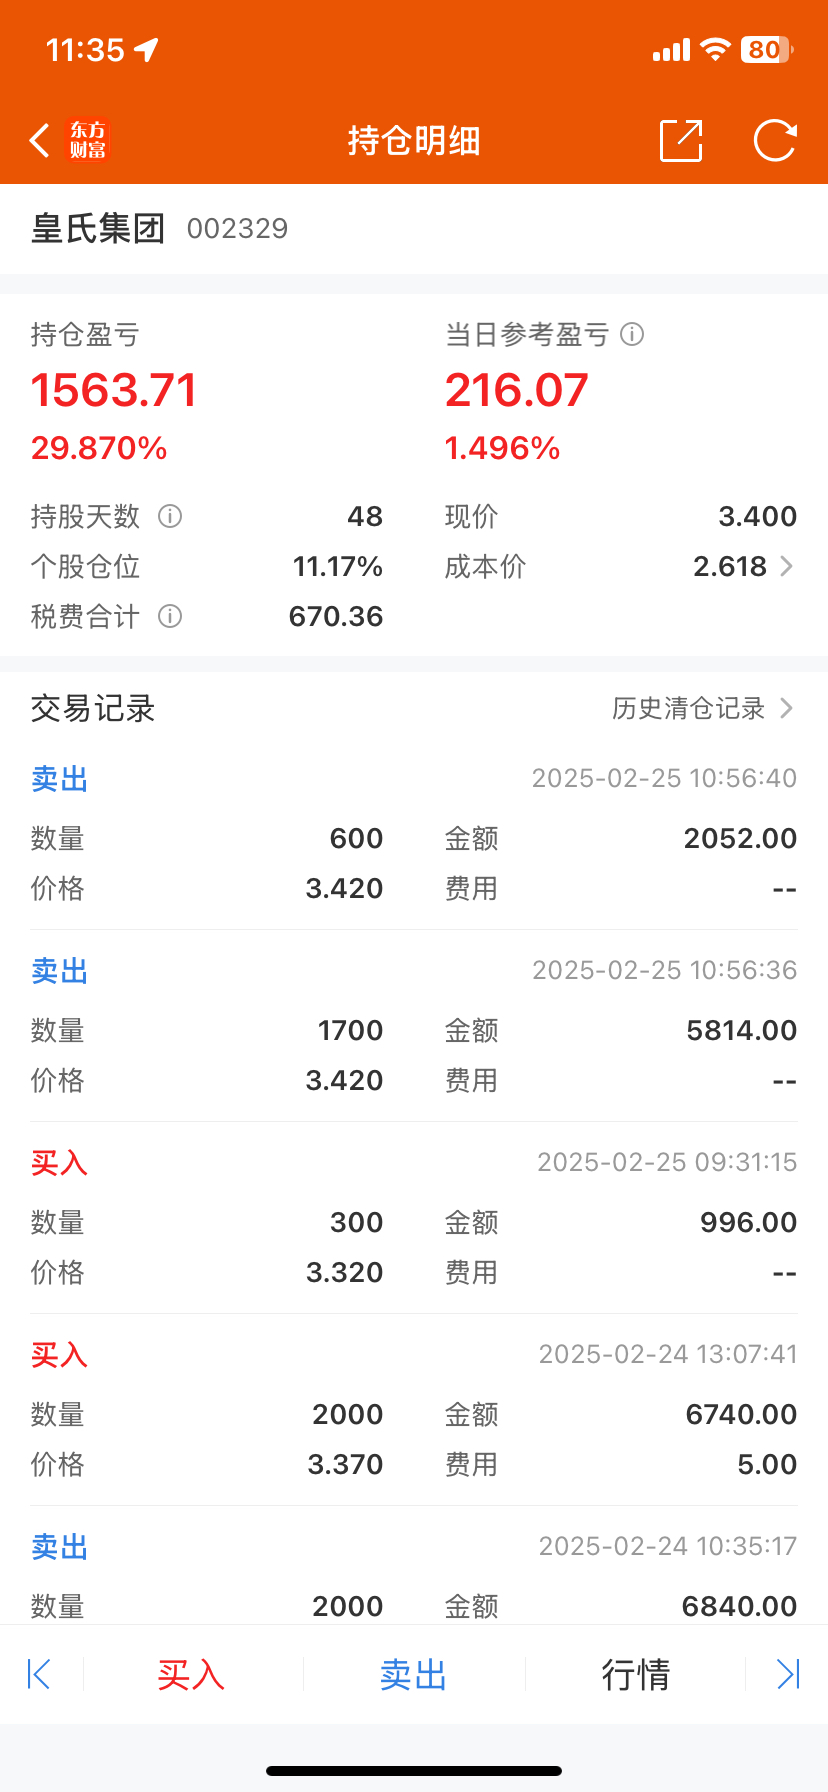
Task: Open the 卖出 record at 10:56:40
Action: [414, 834]
